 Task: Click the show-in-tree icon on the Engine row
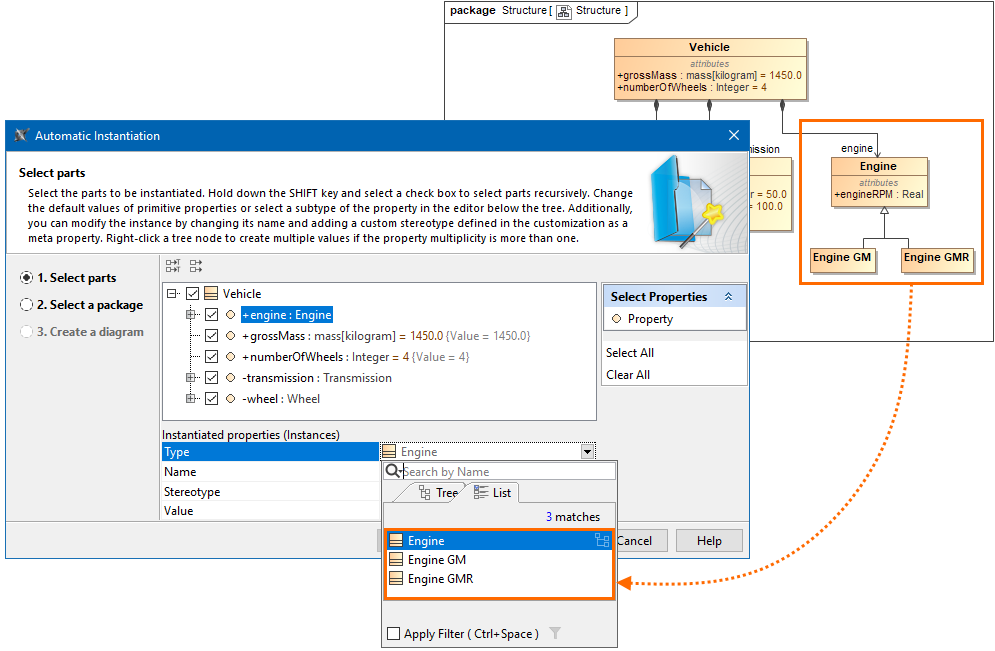602,540
